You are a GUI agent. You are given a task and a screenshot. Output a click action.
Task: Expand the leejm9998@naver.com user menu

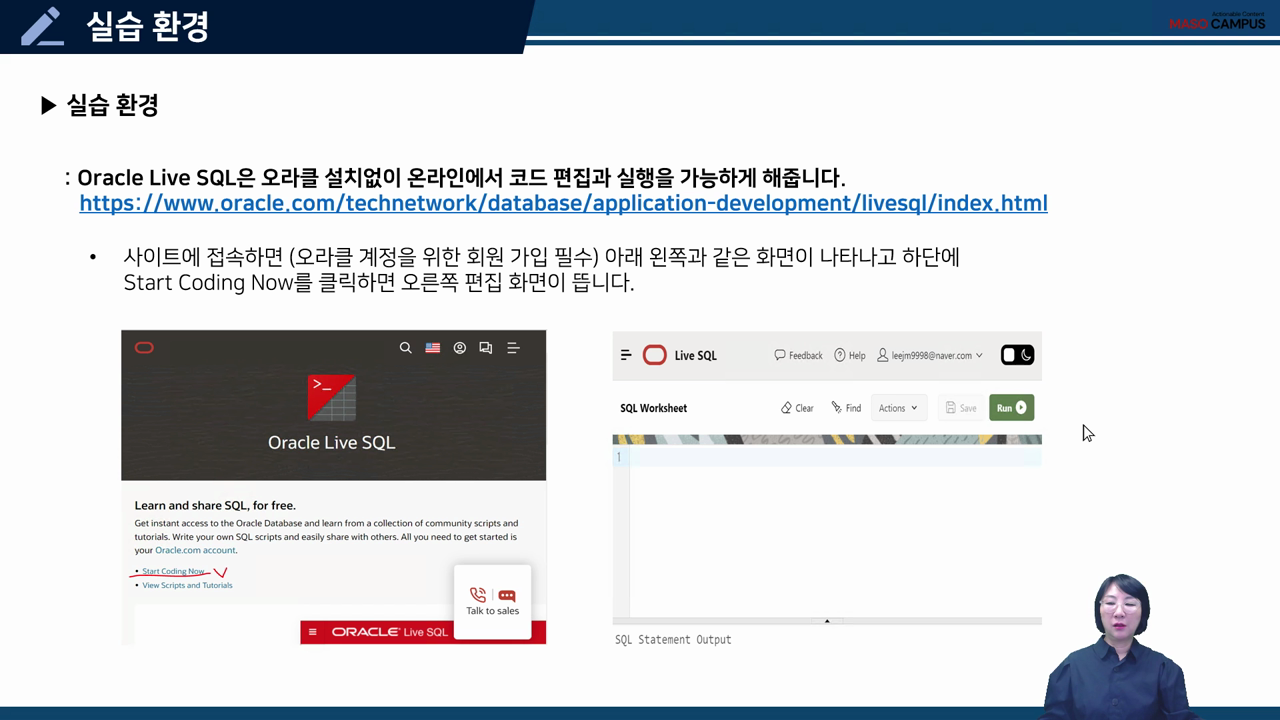tap(930, 355)
